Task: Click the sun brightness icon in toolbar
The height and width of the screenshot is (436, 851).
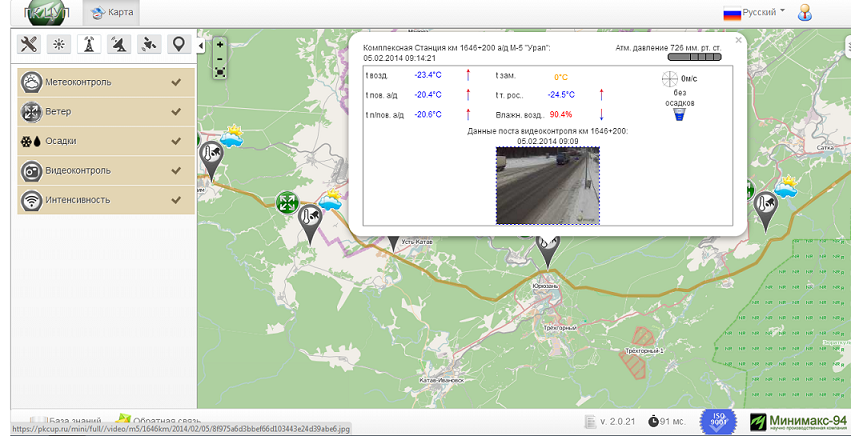Action: click(x=58, y=44)
